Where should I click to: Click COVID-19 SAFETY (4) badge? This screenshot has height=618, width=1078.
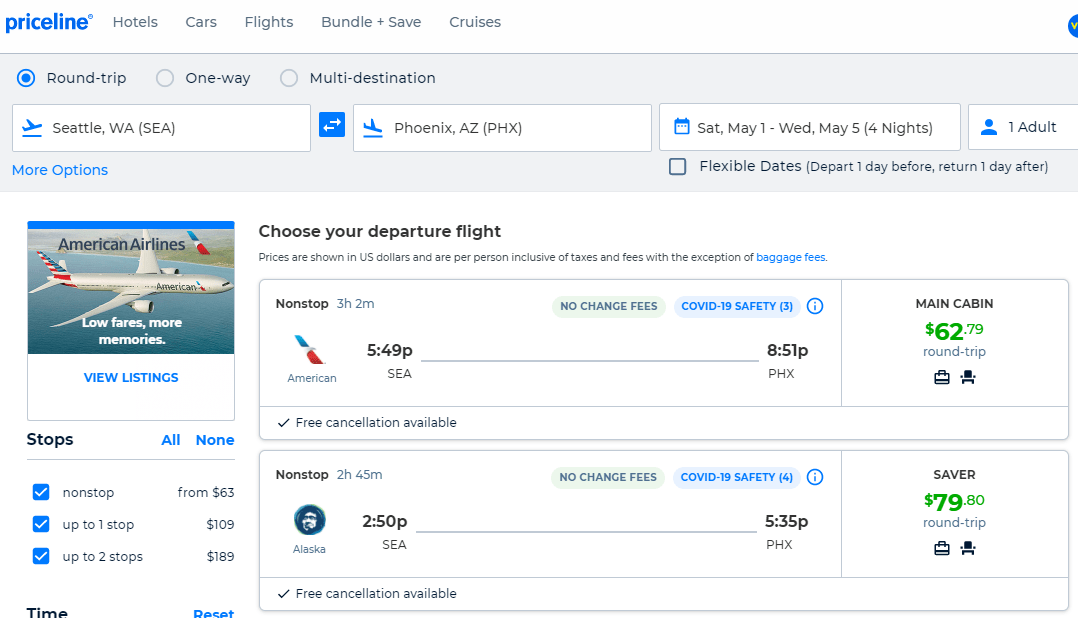(736, 477)
